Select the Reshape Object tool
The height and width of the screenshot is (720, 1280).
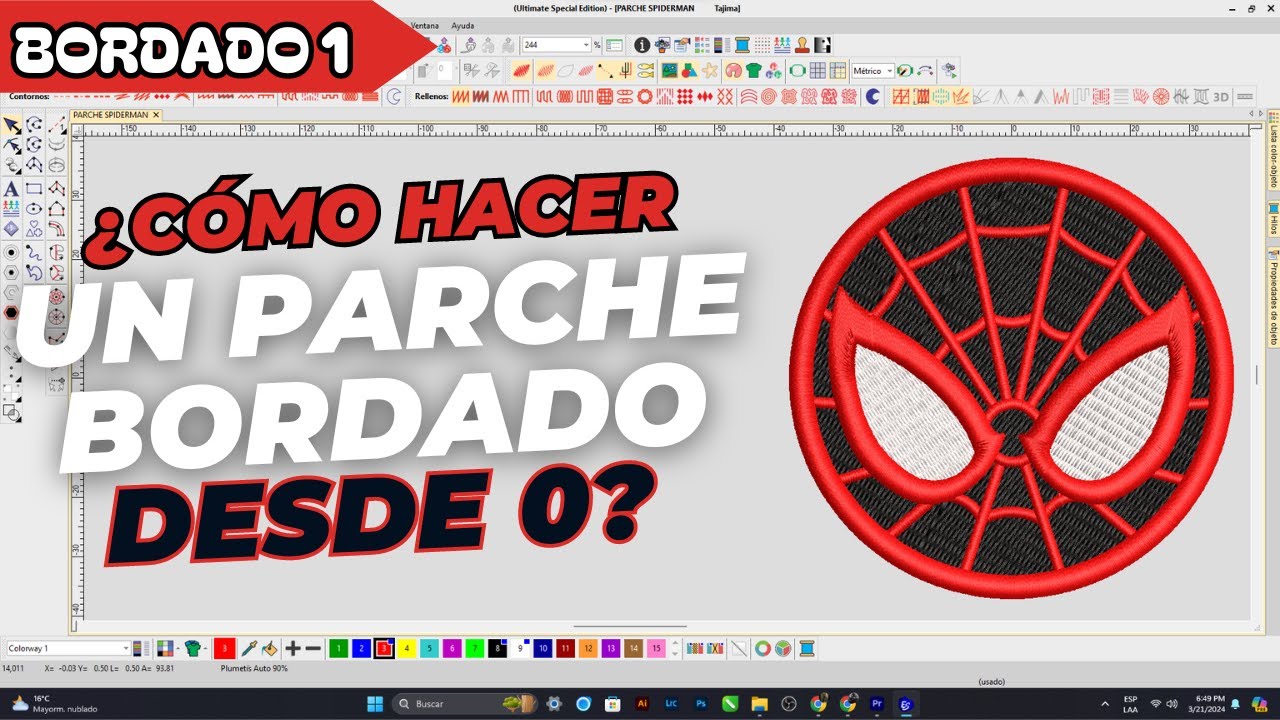[11, 146]
